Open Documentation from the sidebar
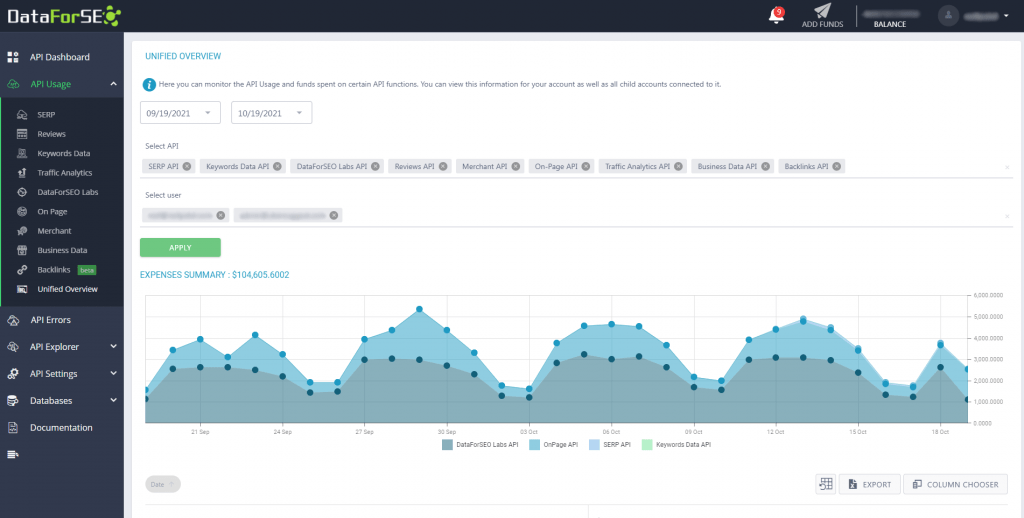This screenshot has height=518, width=1024. click(61, 427)
